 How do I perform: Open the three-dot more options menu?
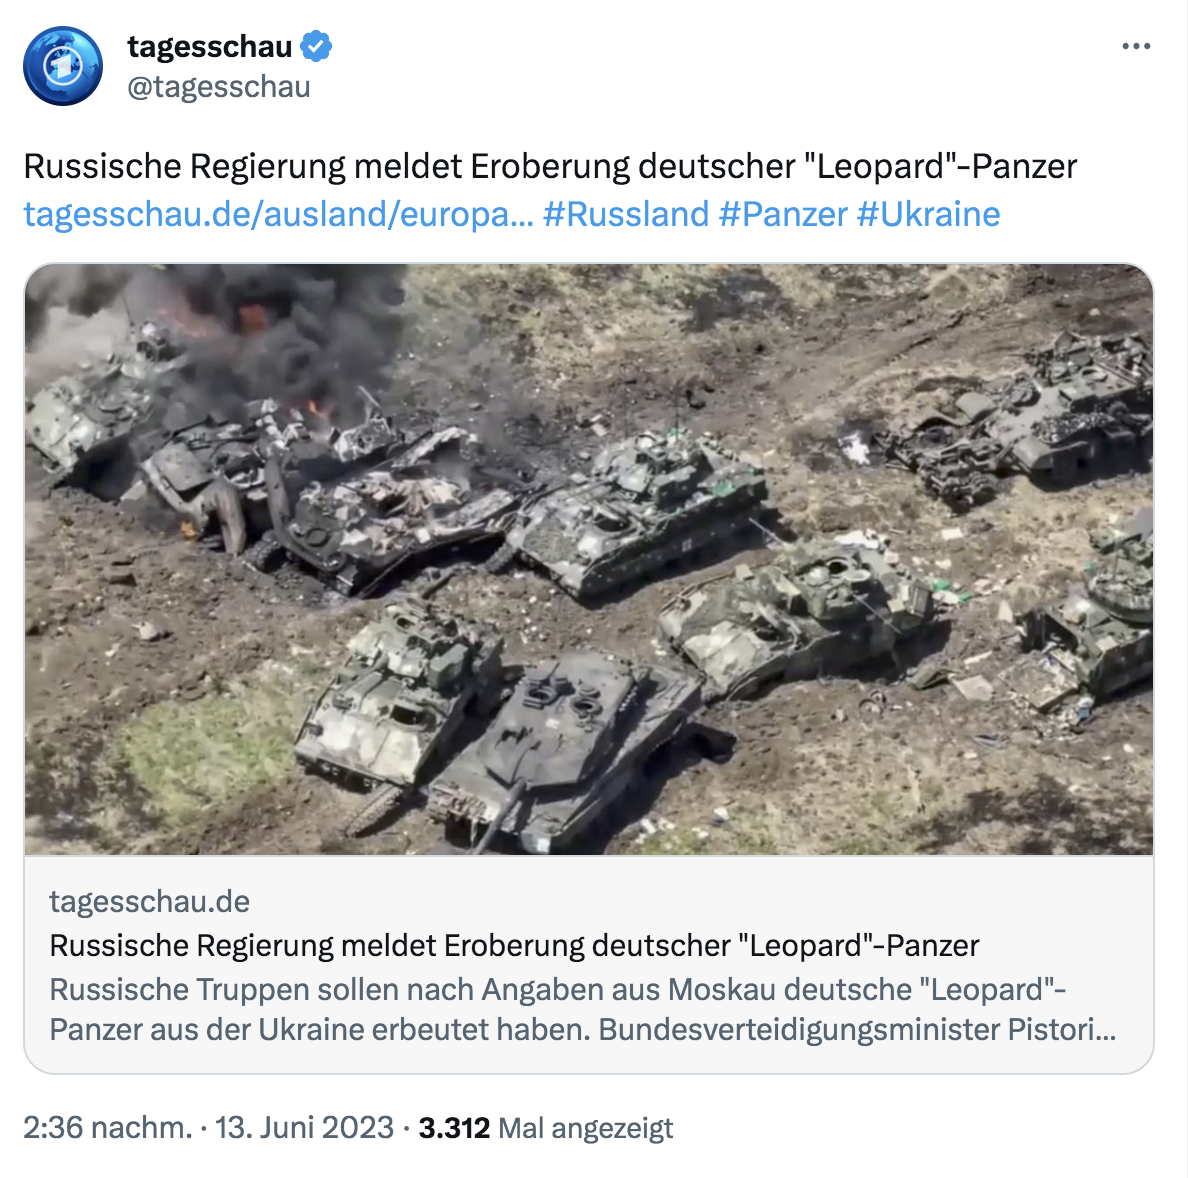[1136, 46]
